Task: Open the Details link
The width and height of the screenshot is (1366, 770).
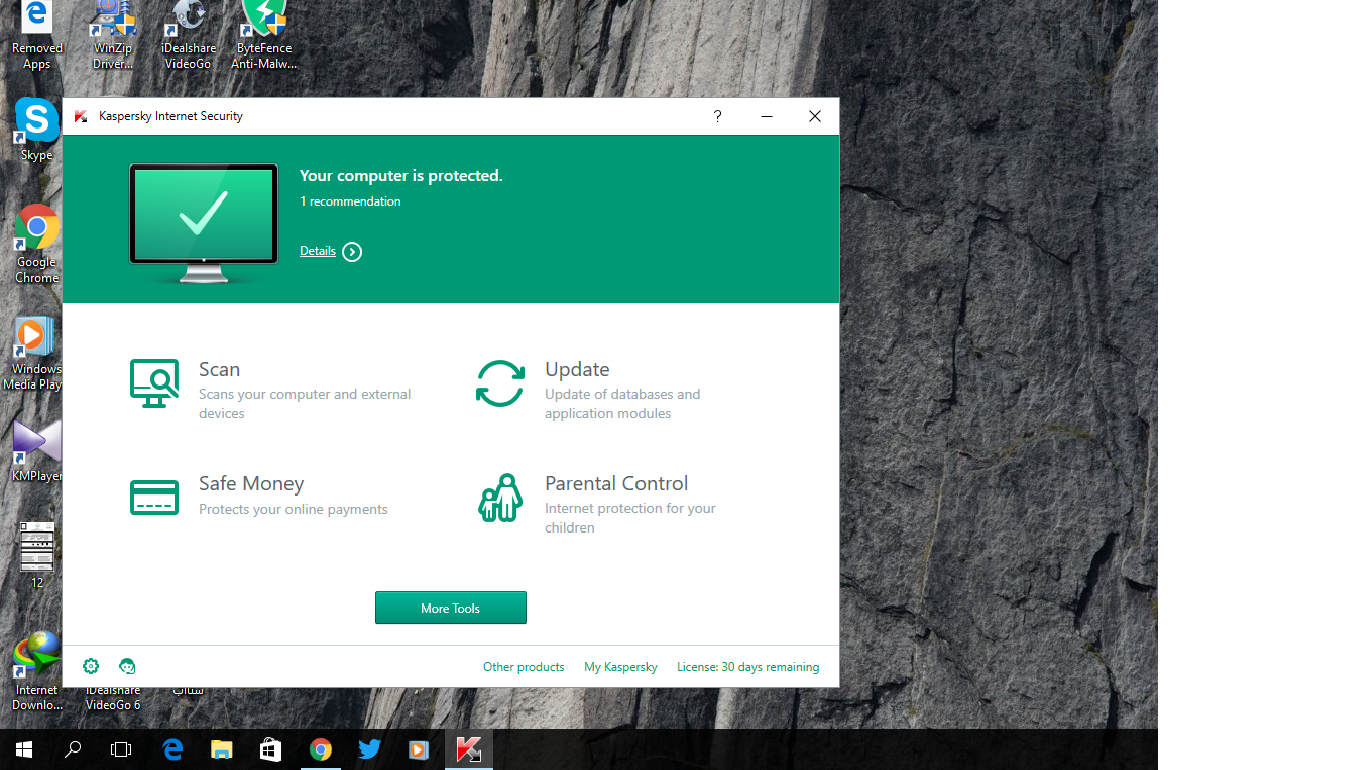Action: click(x=318, y=251)
